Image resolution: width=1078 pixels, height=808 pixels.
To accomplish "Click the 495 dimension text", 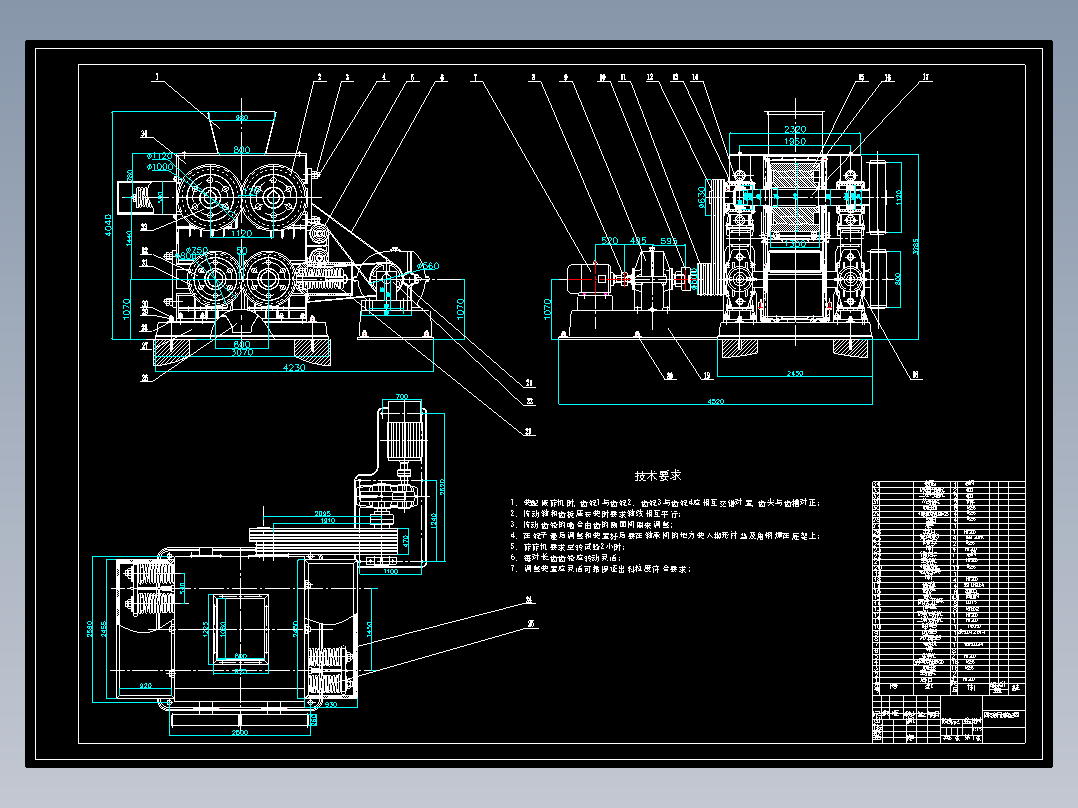I will [638, 241].
